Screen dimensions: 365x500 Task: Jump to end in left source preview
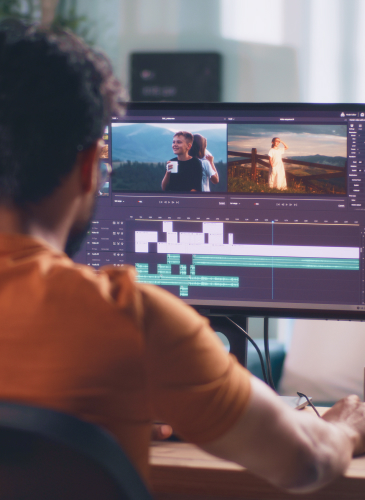click(x=178, y=202)
